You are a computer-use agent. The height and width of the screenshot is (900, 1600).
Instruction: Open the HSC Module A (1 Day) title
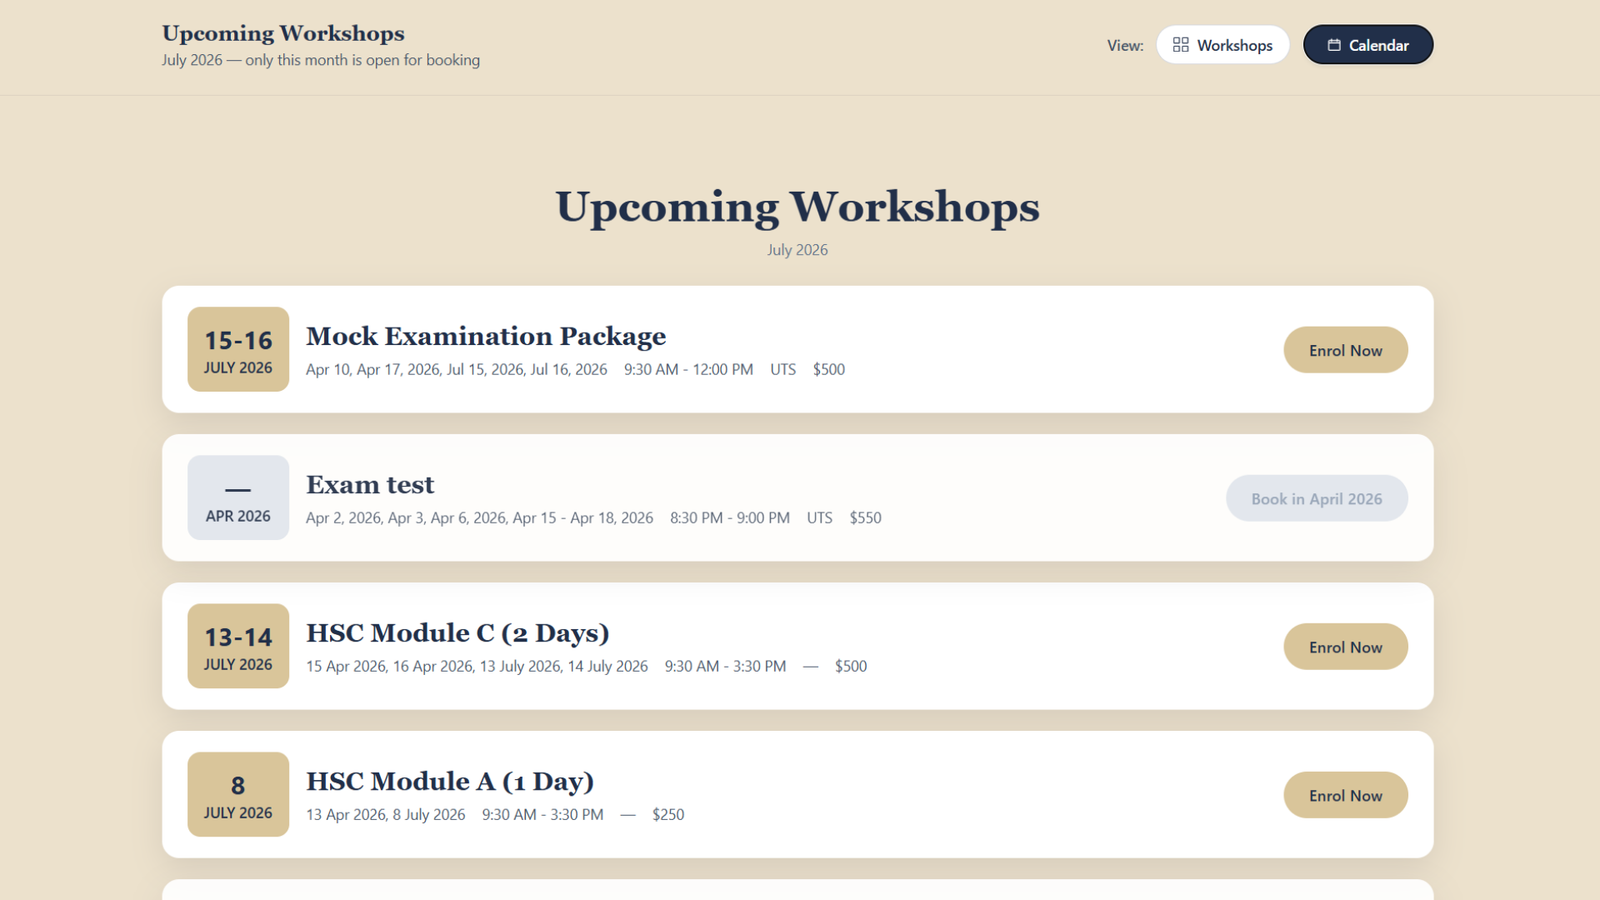tap(450, 782)
